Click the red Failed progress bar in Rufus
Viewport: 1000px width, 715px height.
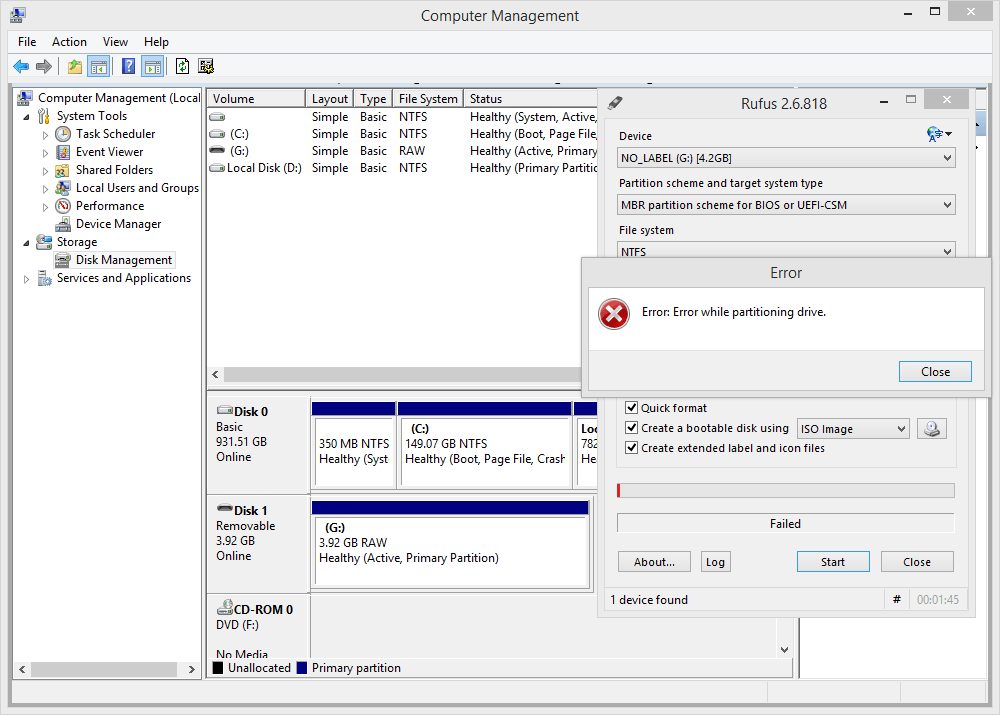pos(785,490)
